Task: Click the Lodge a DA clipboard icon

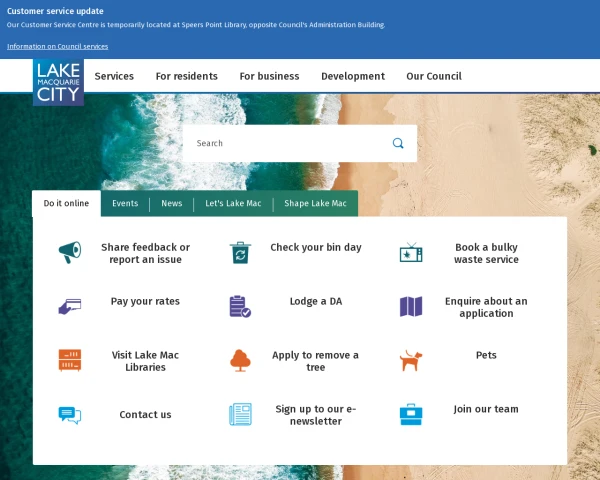Action: click(x=240, y=306)
